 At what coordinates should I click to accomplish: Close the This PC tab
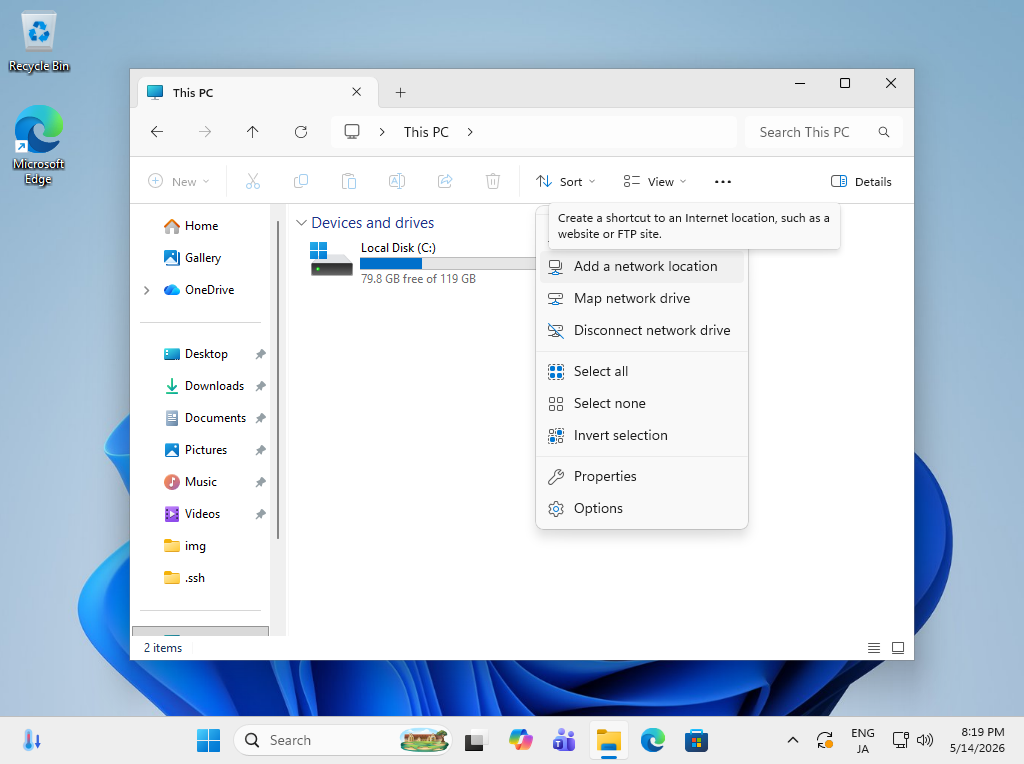[357, 92]
